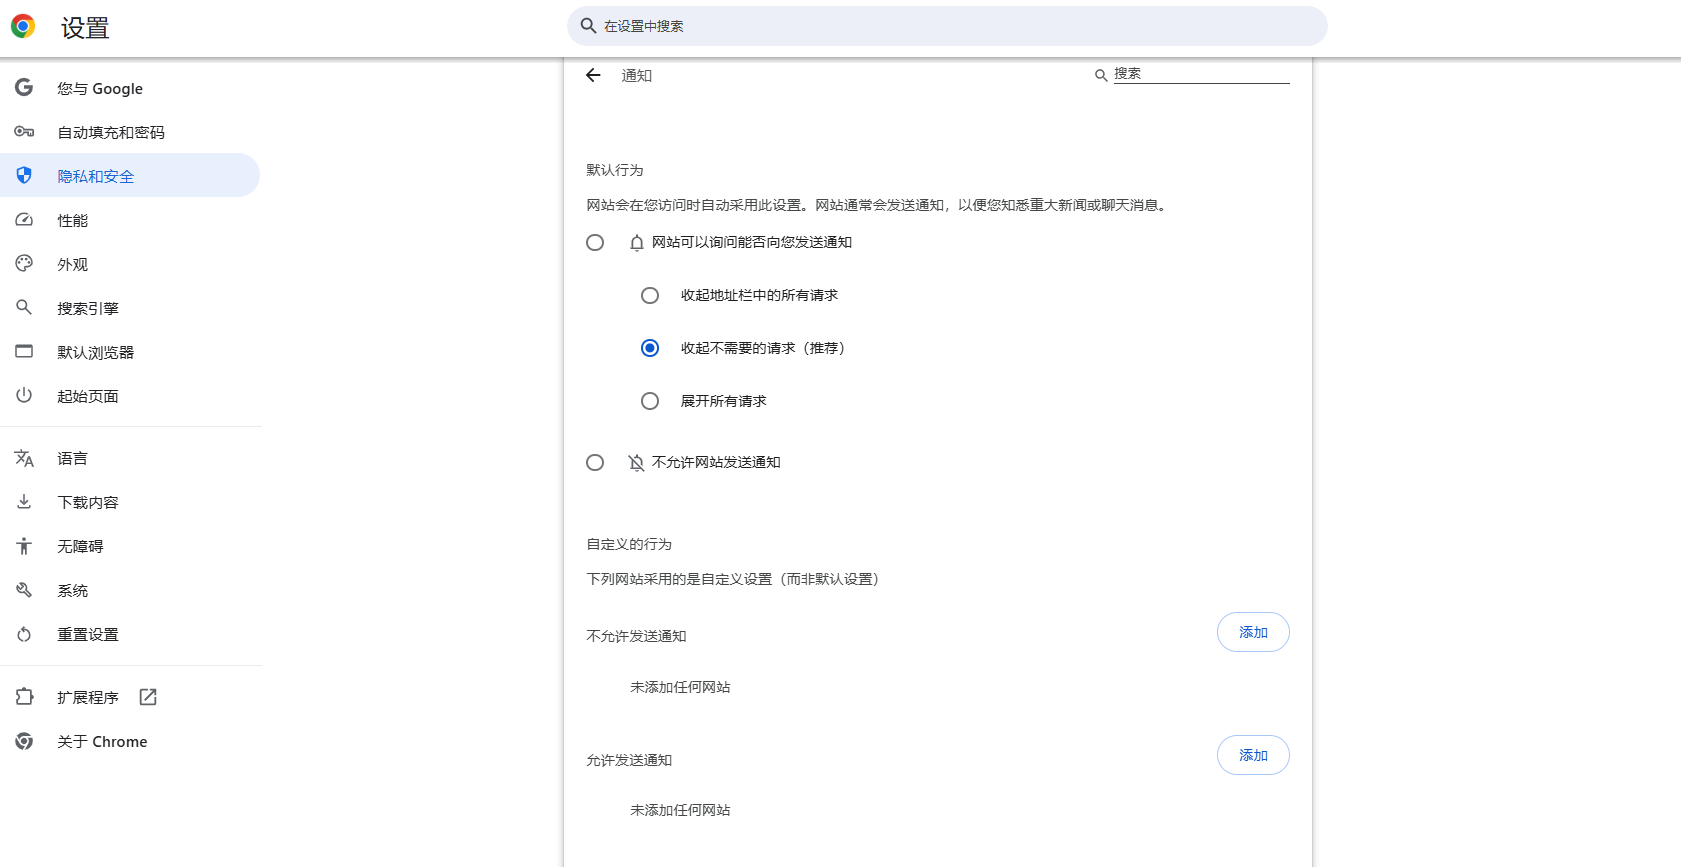Viewport: 1681px width, 867px height.
Task: Open 外观 settings section
Action: click(x=130, y=264)
